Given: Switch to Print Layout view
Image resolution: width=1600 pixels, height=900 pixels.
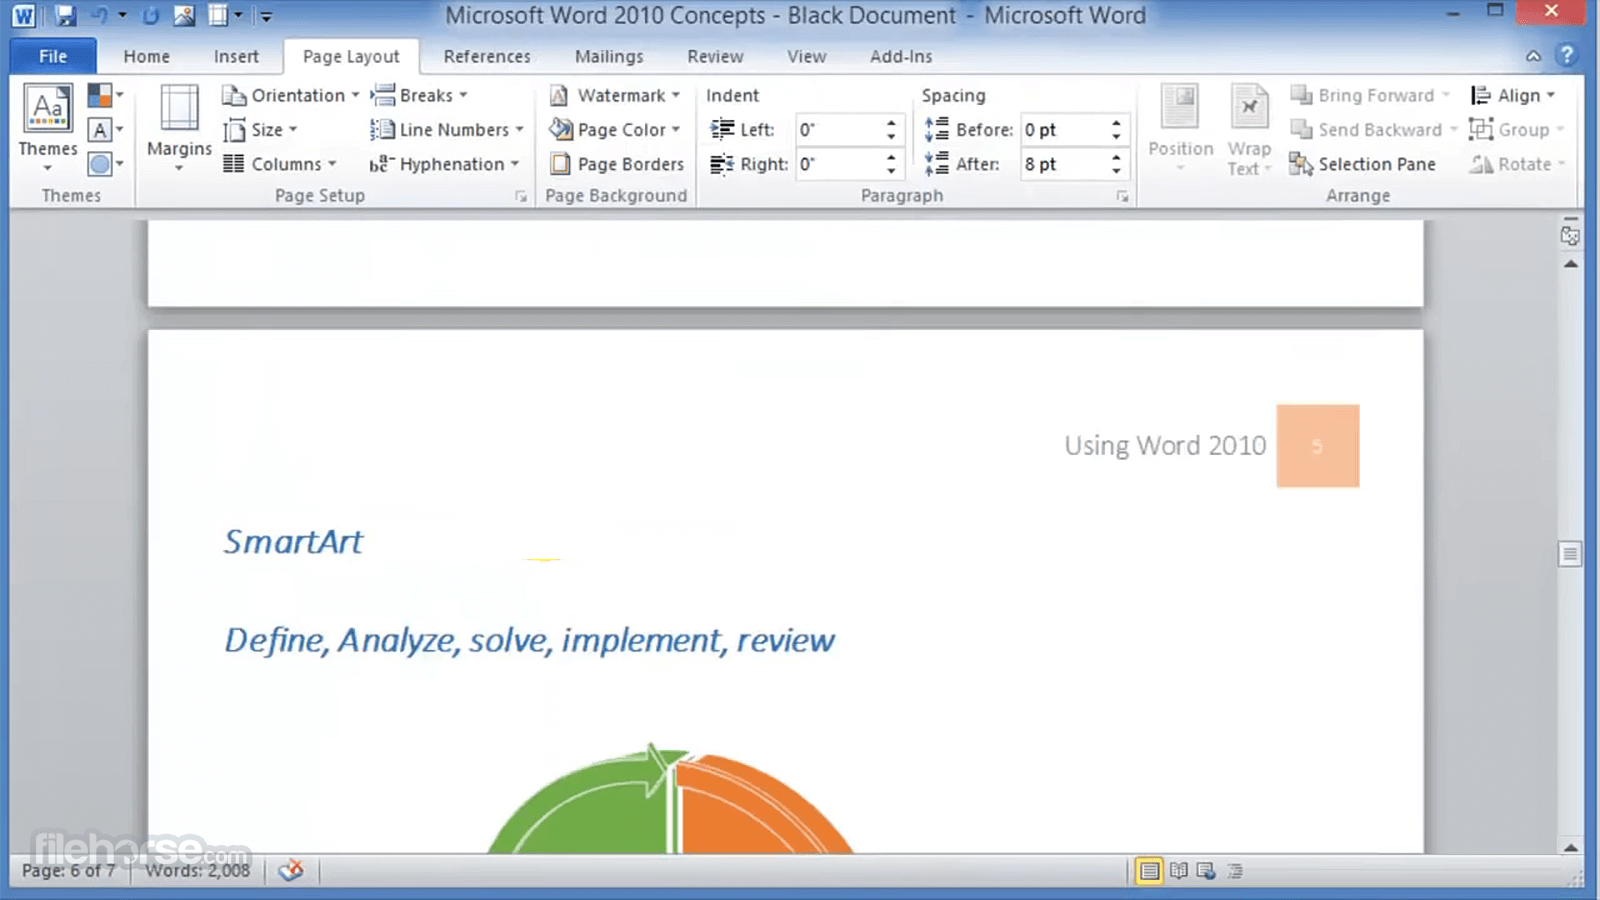Looking at the screenshot, I should [1150, 871].
